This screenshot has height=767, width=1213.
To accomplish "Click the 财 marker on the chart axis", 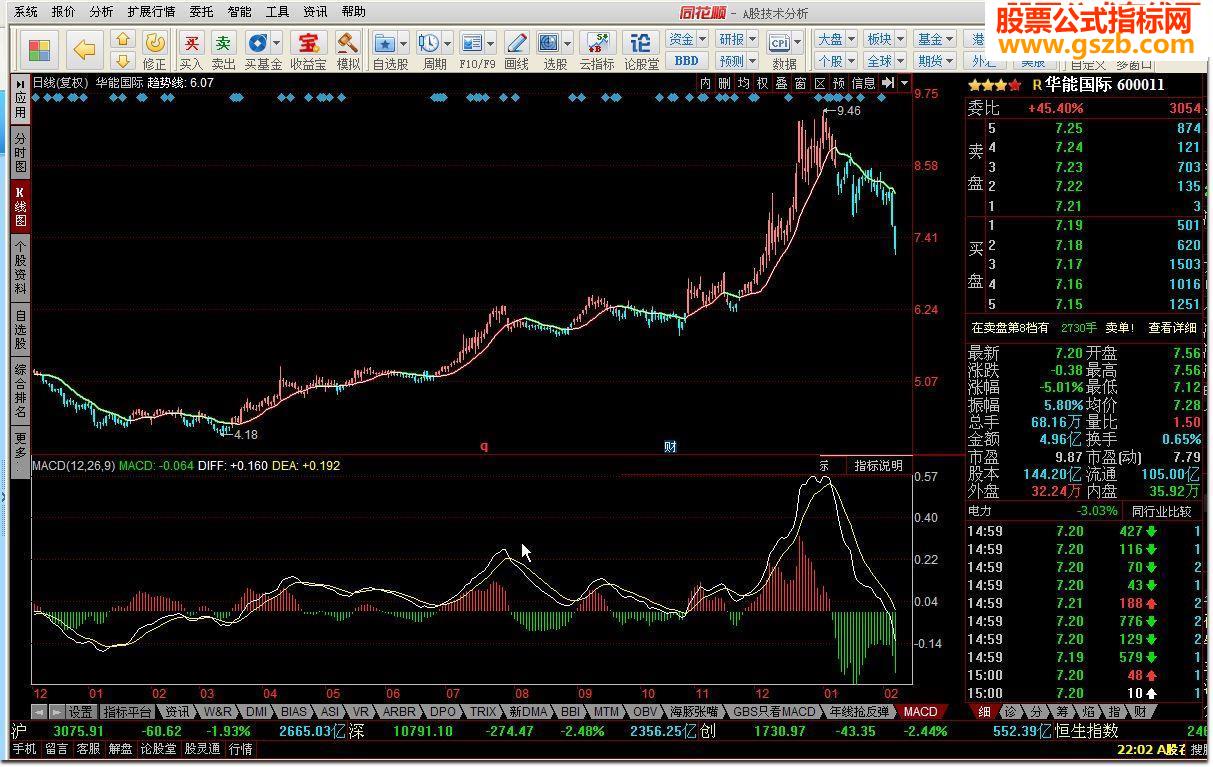I will (671, 447).
